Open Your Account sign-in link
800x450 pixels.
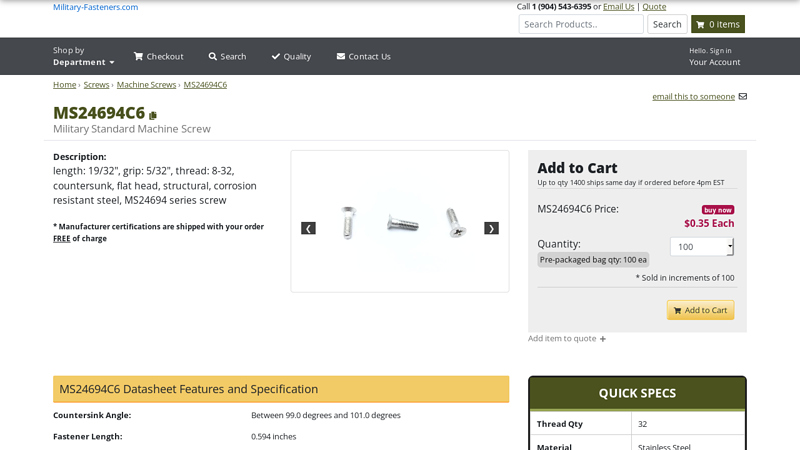[x=714, y=57]
